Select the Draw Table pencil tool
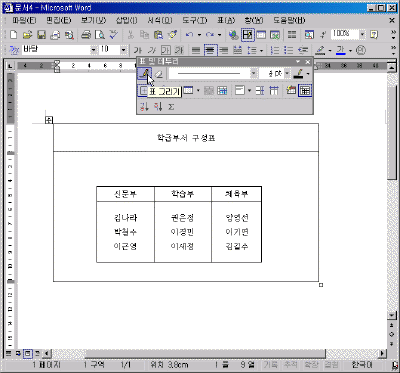The width and height of the screenshot is (400, 373). tap(144, 74)
